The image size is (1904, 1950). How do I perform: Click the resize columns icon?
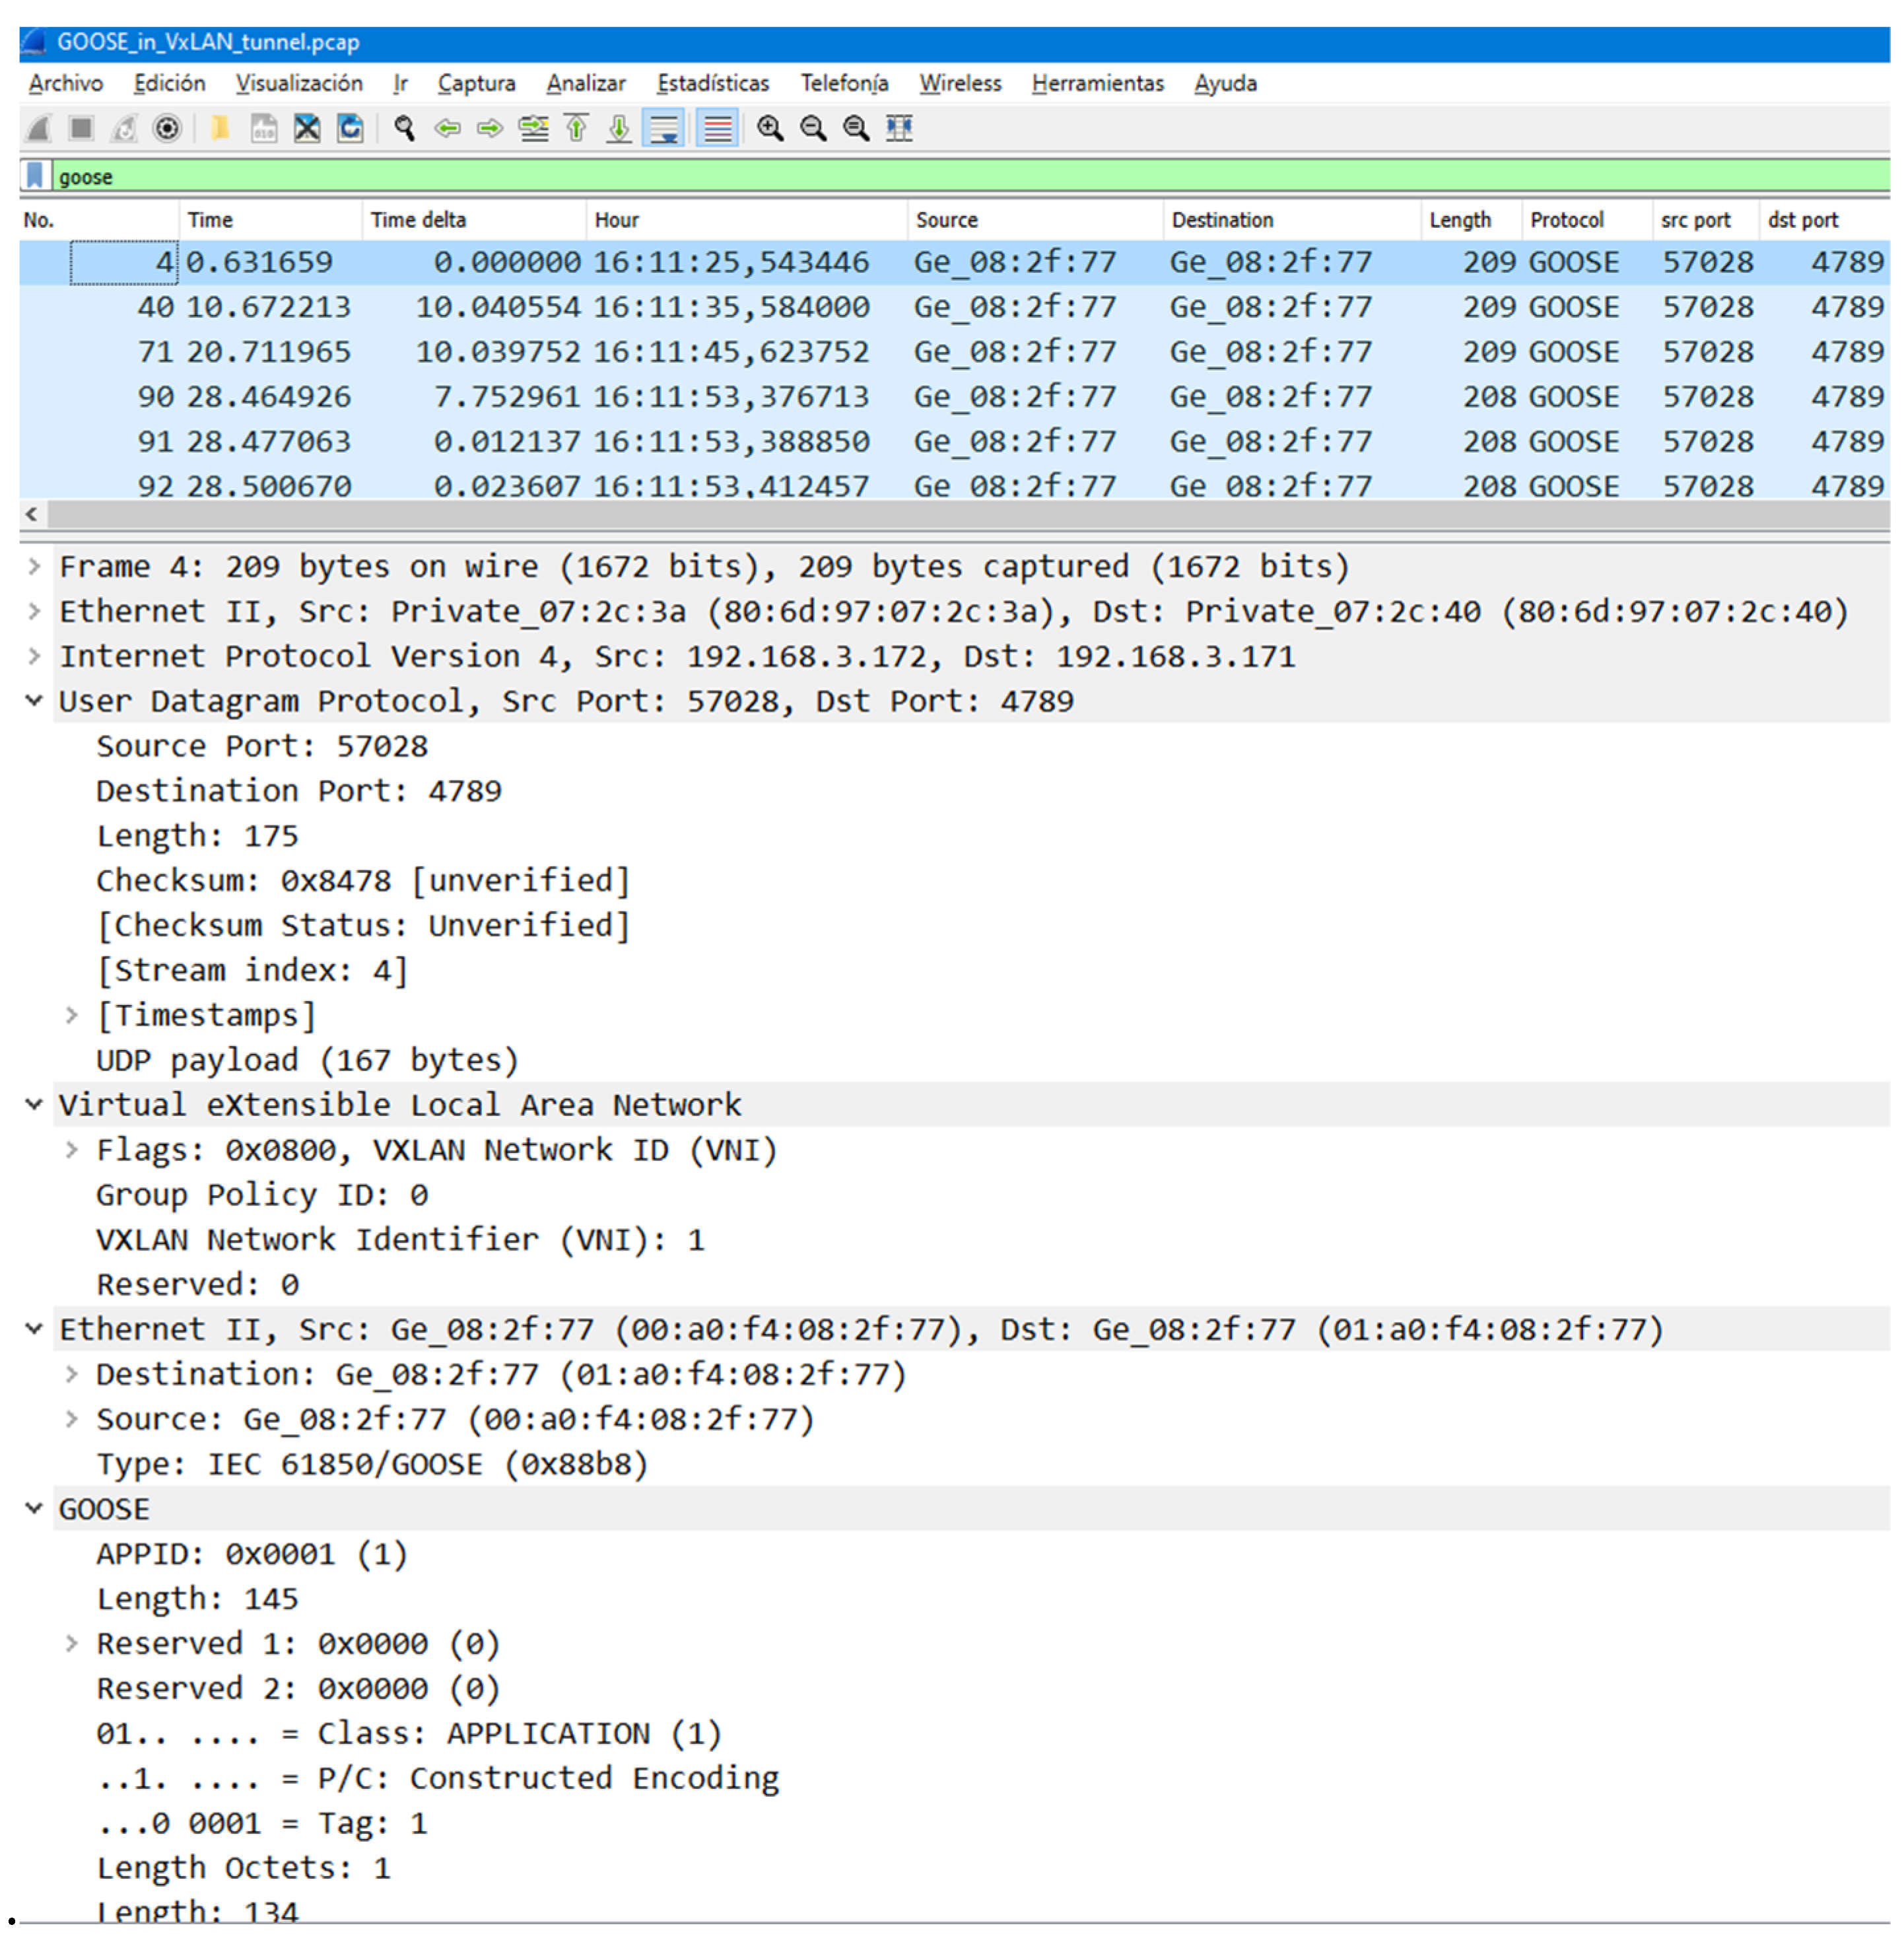click(x=899, y=128)
